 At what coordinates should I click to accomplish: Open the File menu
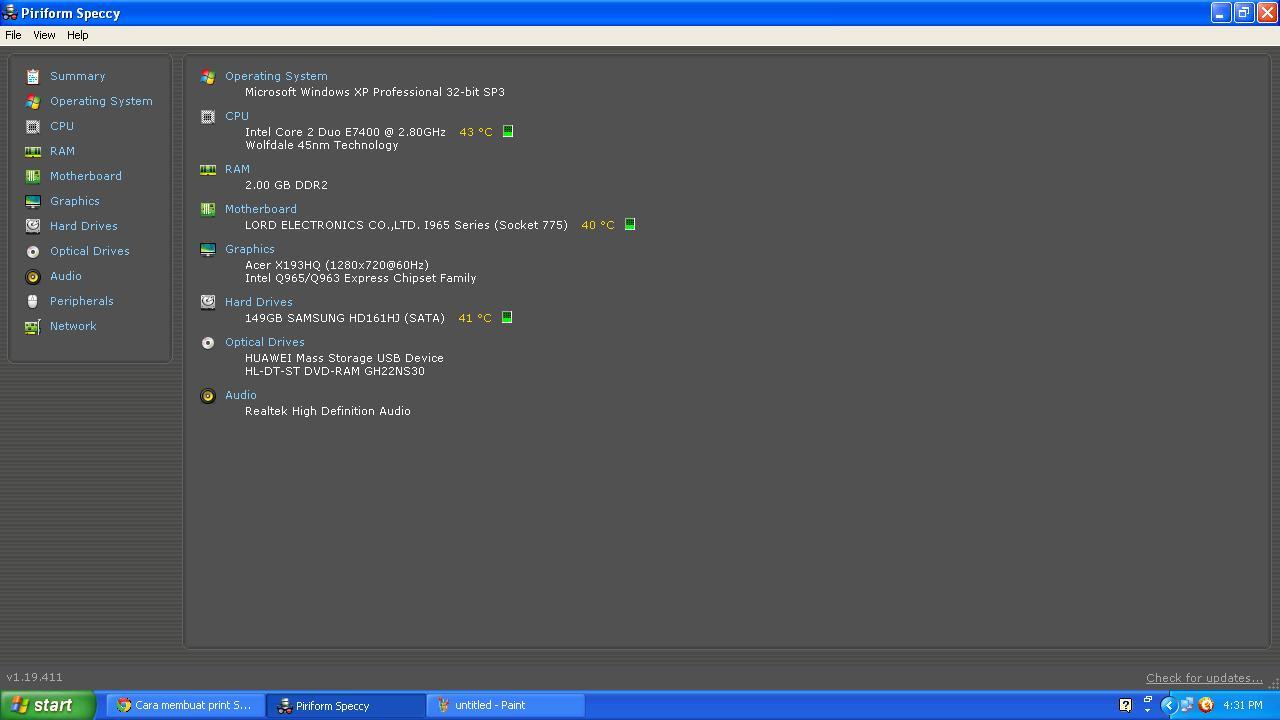13,35
